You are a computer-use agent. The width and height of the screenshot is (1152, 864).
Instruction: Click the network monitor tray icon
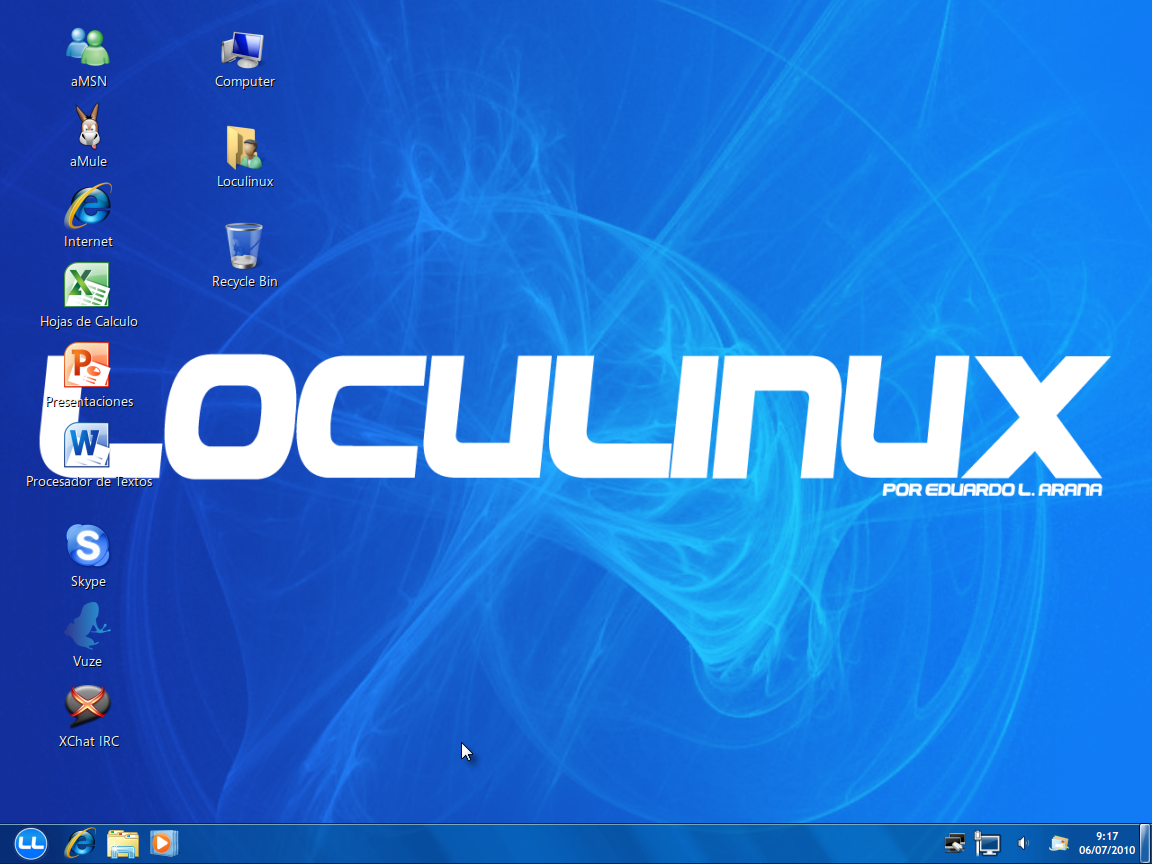(x=988, y=844)
